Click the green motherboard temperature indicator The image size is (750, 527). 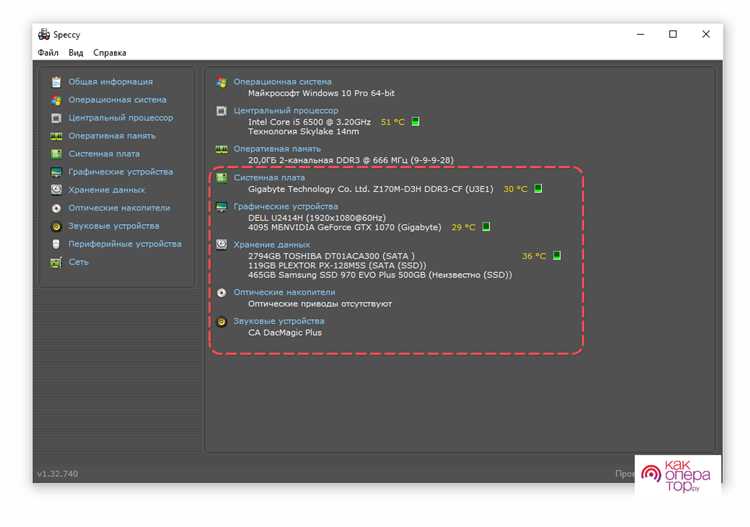tap(538, 188)
